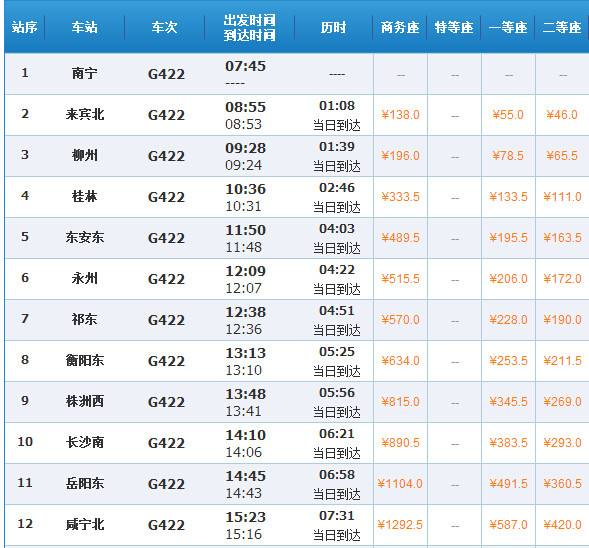
Task: Click the 车站 column header
Action: point(85,27)
